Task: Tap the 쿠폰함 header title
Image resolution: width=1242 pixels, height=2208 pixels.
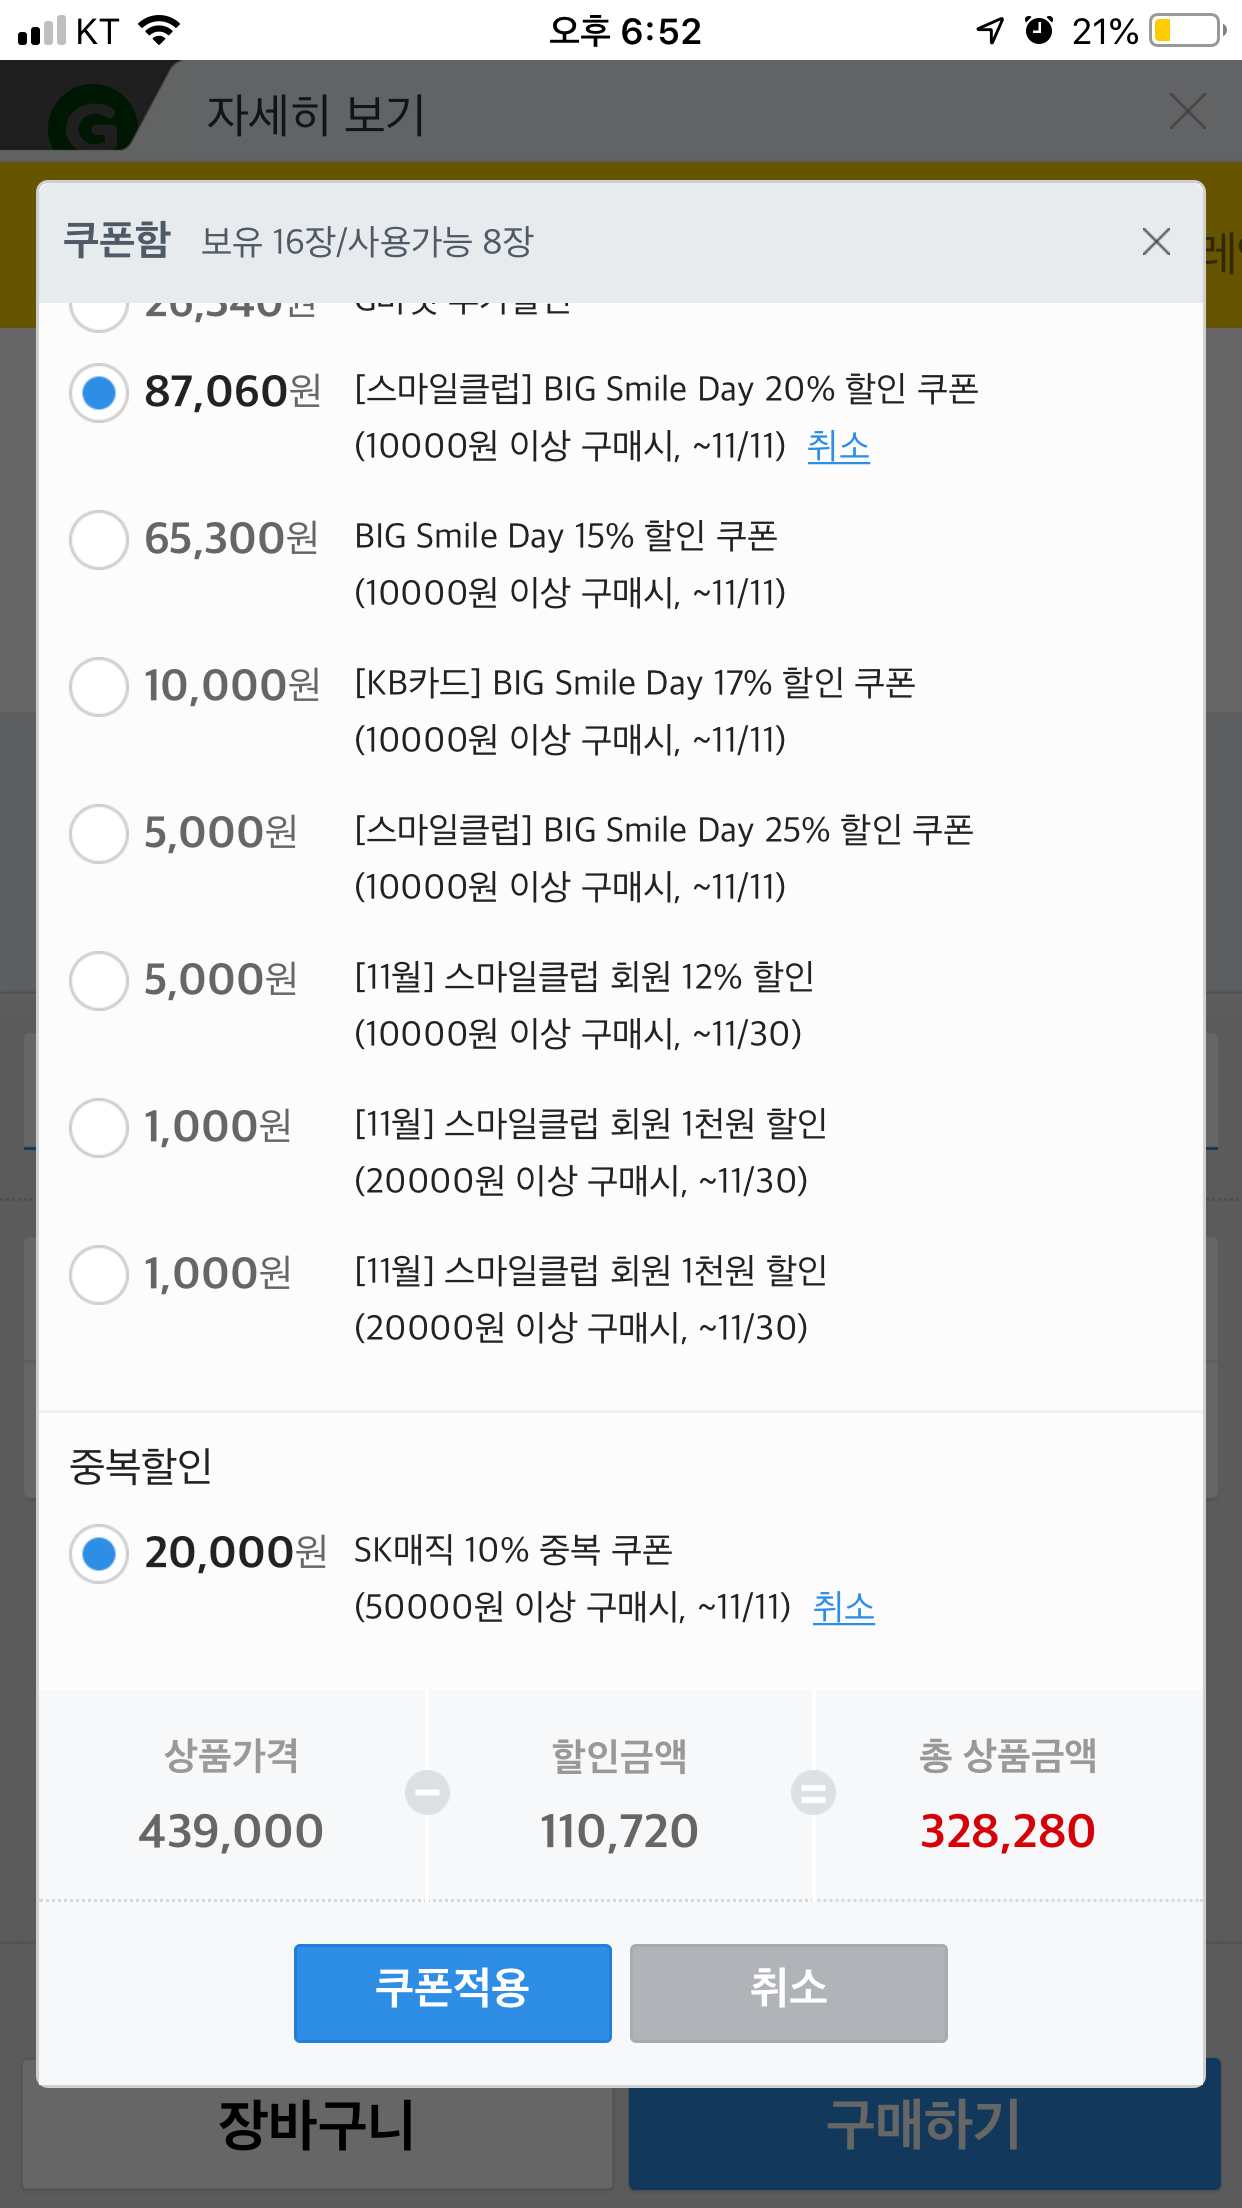Action: point(117,241)
